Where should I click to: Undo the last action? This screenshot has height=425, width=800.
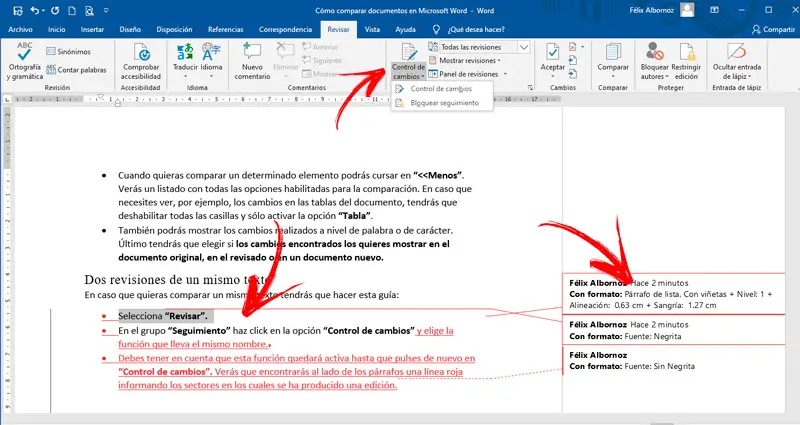coord(35,10)
